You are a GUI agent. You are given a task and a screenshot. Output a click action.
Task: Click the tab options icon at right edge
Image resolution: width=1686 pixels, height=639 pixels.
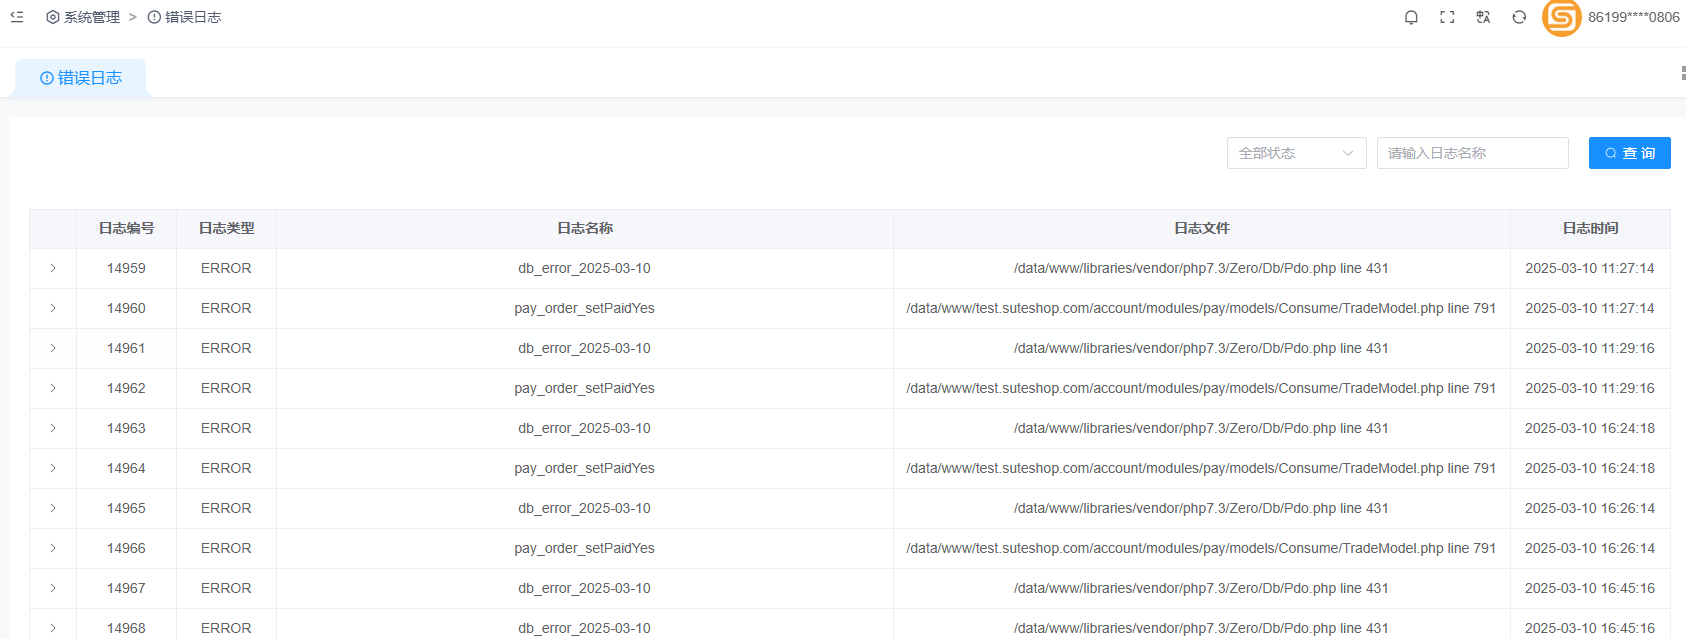tap(1682, 73)
